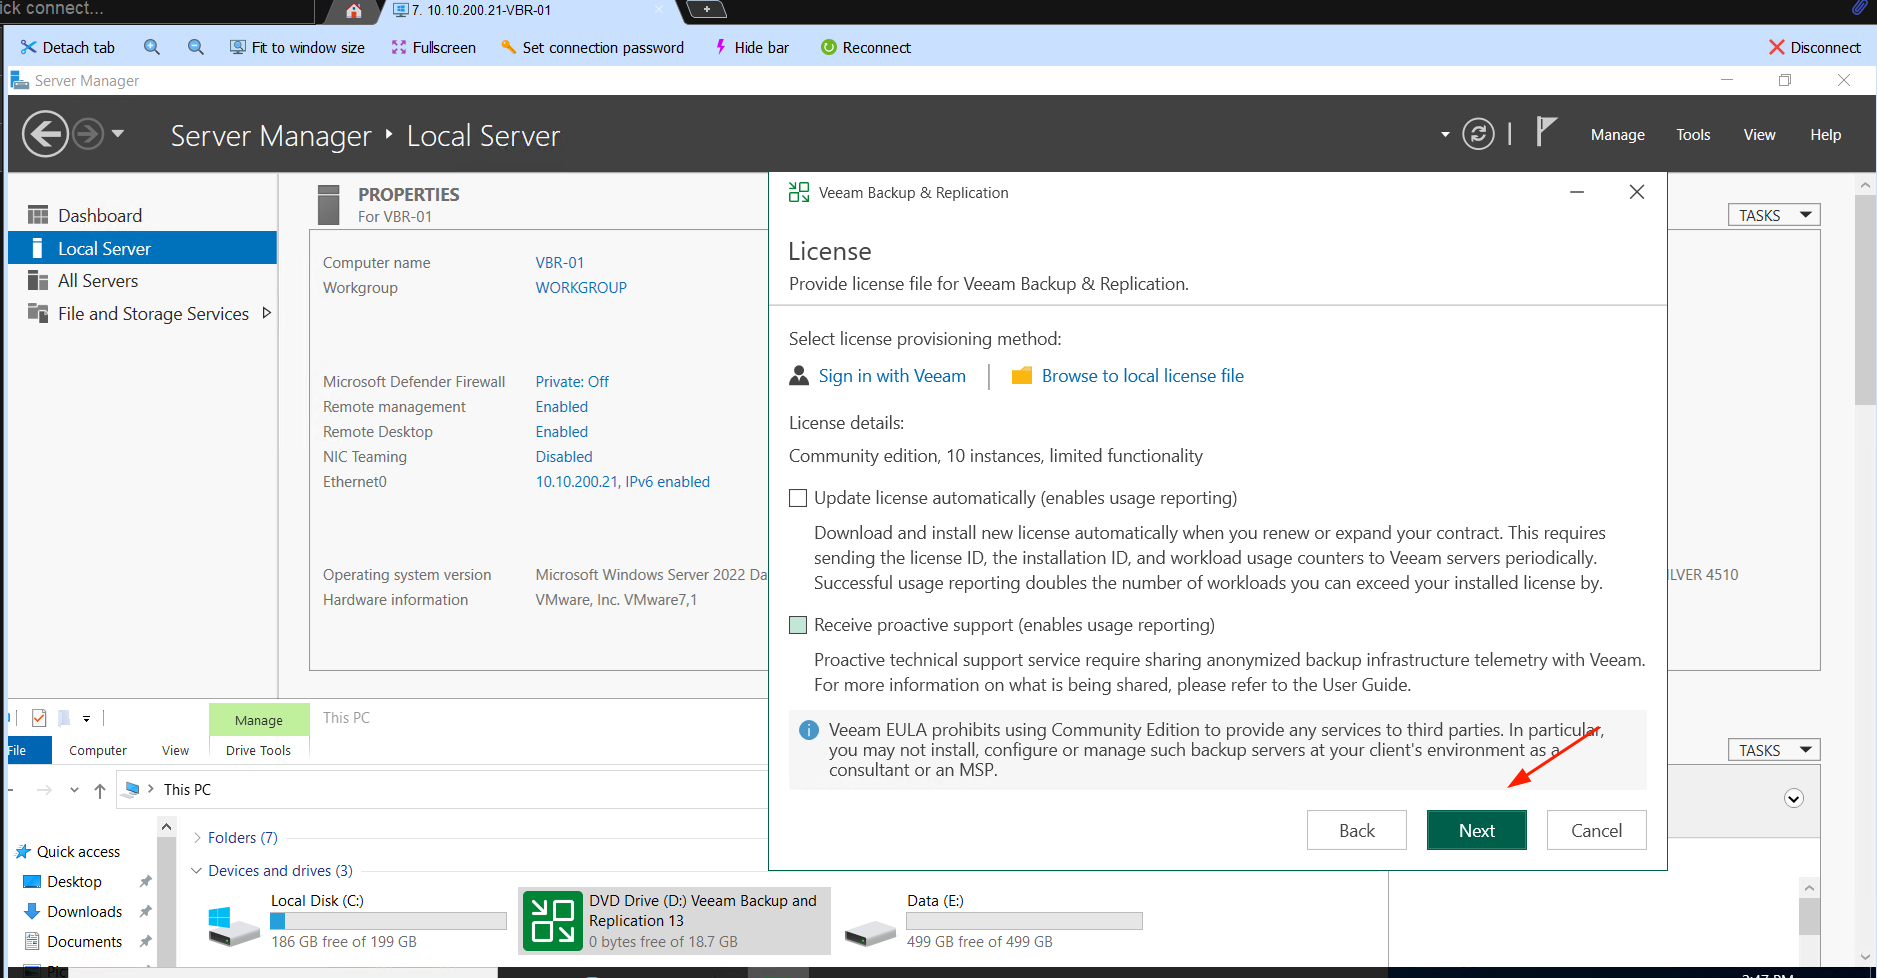The width and height of the screenshot is (1877, 978).
Task: Select Local Server in the sidebar
Action: click(142, 248)
